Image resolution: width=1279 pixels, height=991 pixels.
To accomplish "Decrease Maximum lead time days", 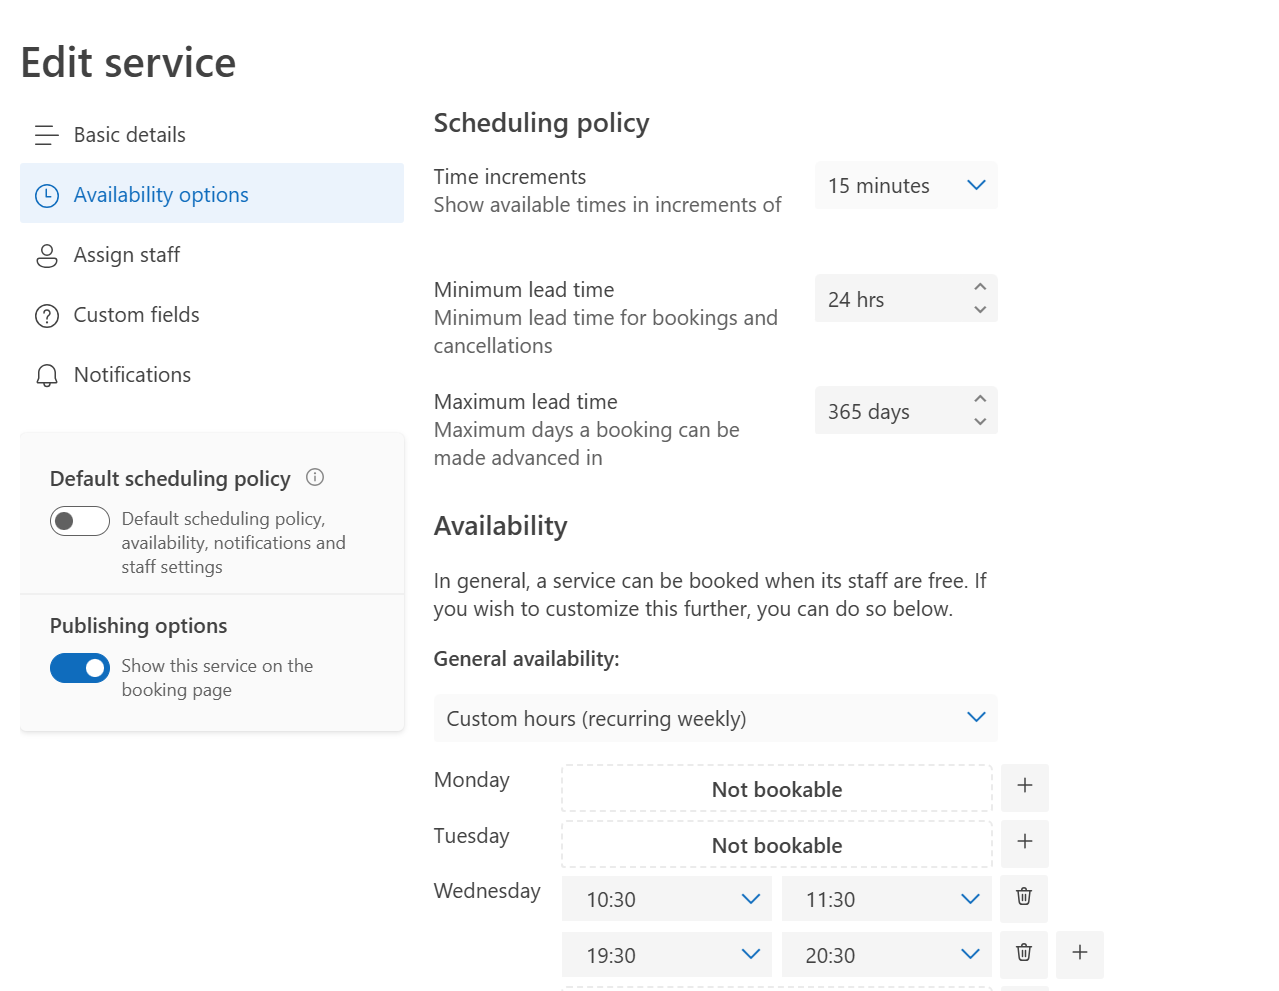I will coord(980,422).
